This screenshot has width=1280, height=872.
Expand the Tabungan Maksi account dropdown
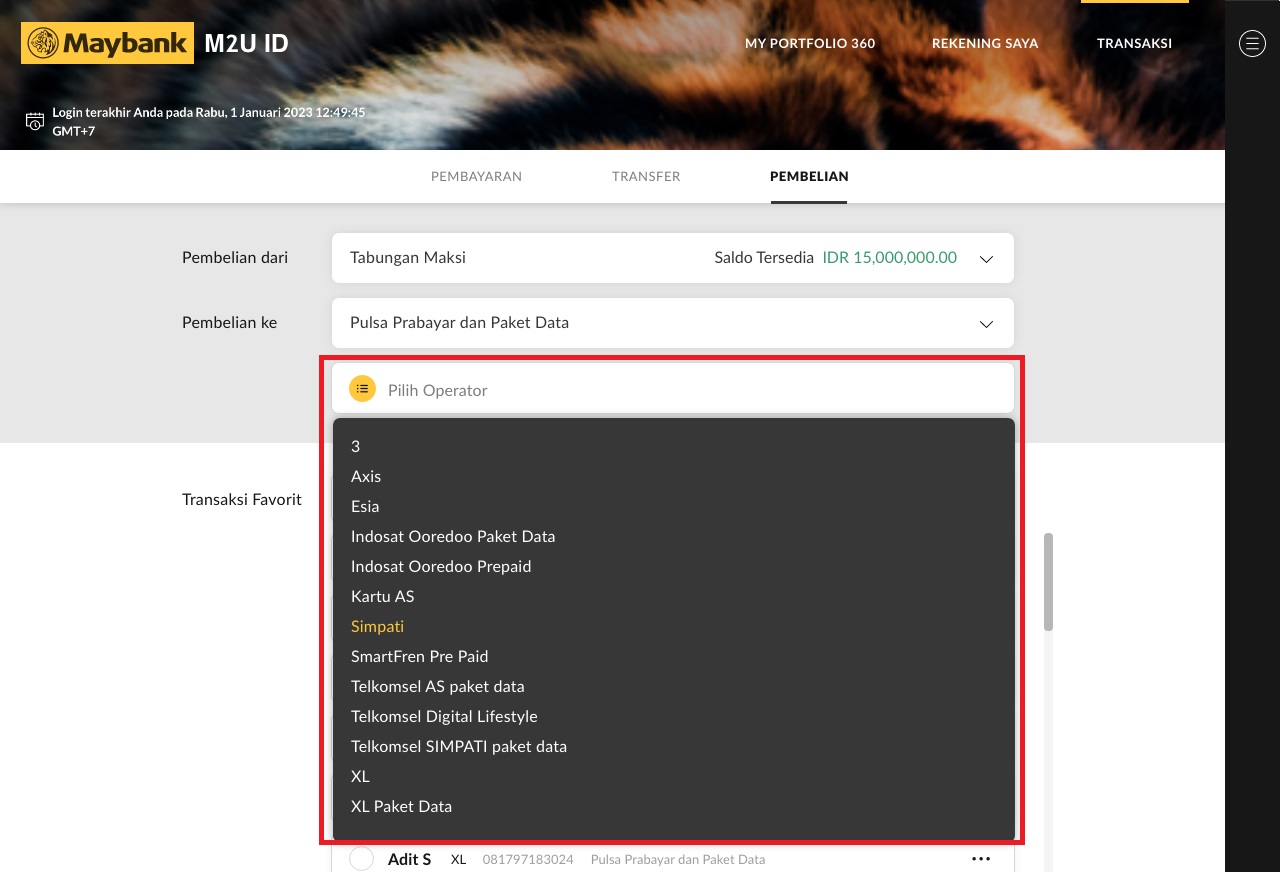coord(673,258)
